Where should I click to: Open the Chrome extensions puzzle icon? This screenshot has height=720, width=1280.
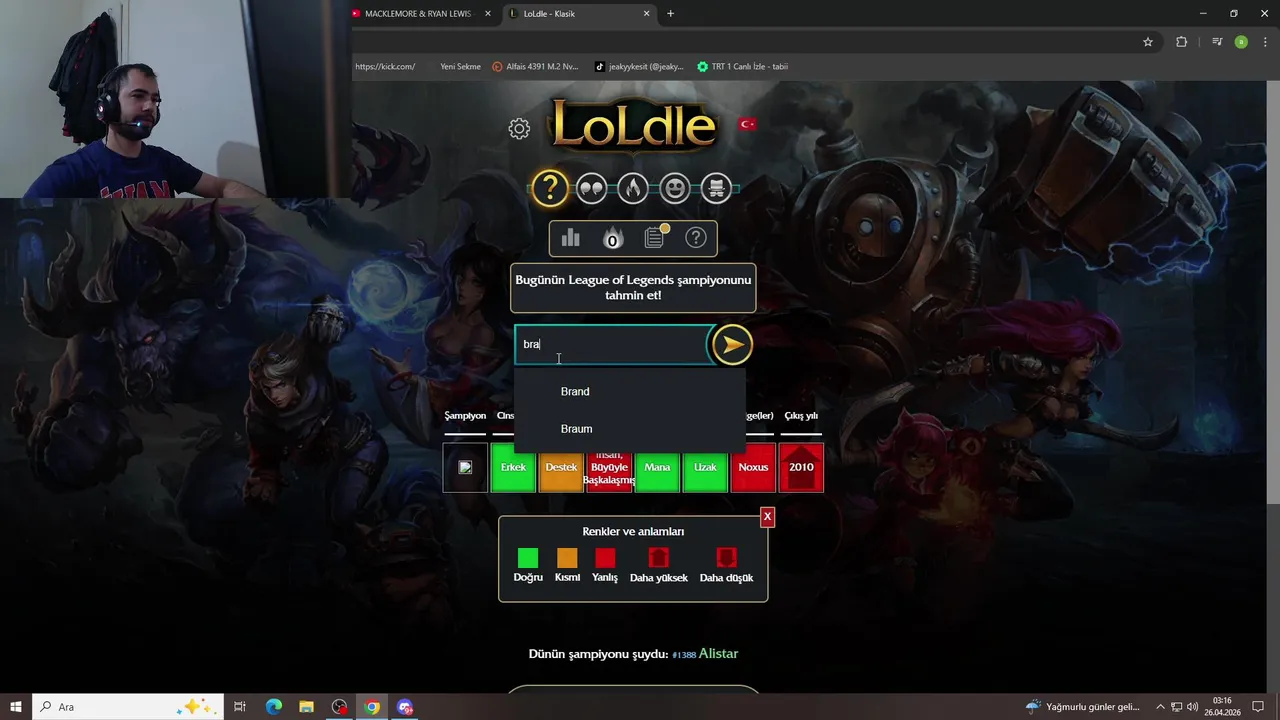click(1181, 42)
